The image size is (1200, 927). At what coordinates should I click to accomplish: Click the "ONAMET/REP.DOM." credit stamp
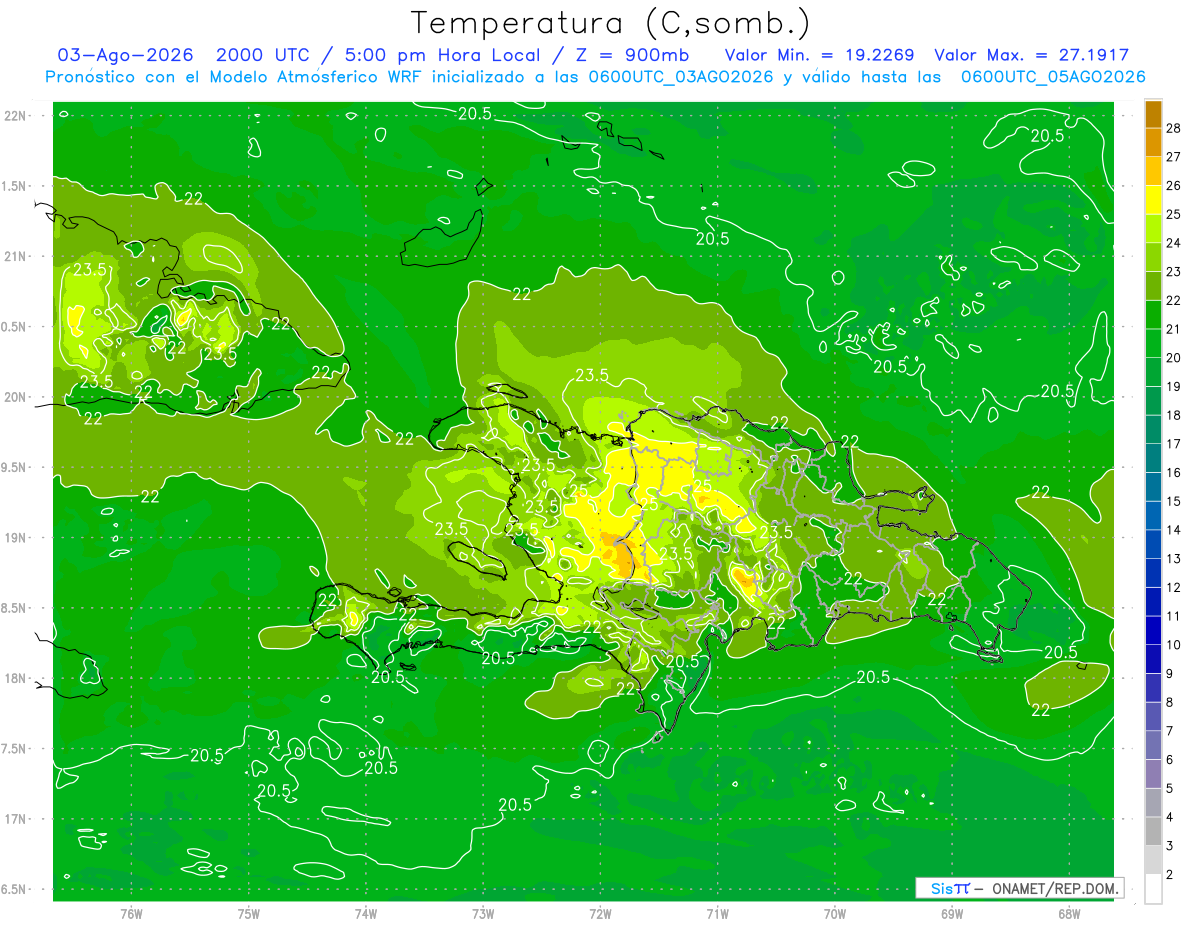pyautogui.click(x=1057, y=888)
